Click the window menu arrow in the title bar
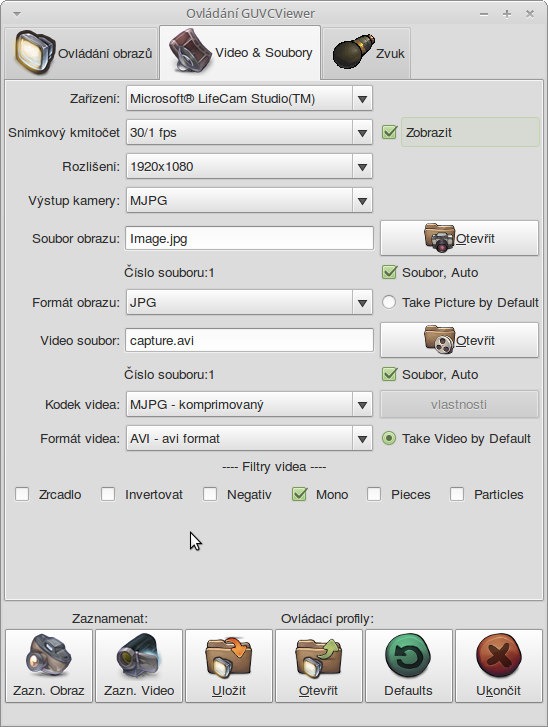This screenshot has width=548, height=727. coord(17,14)
